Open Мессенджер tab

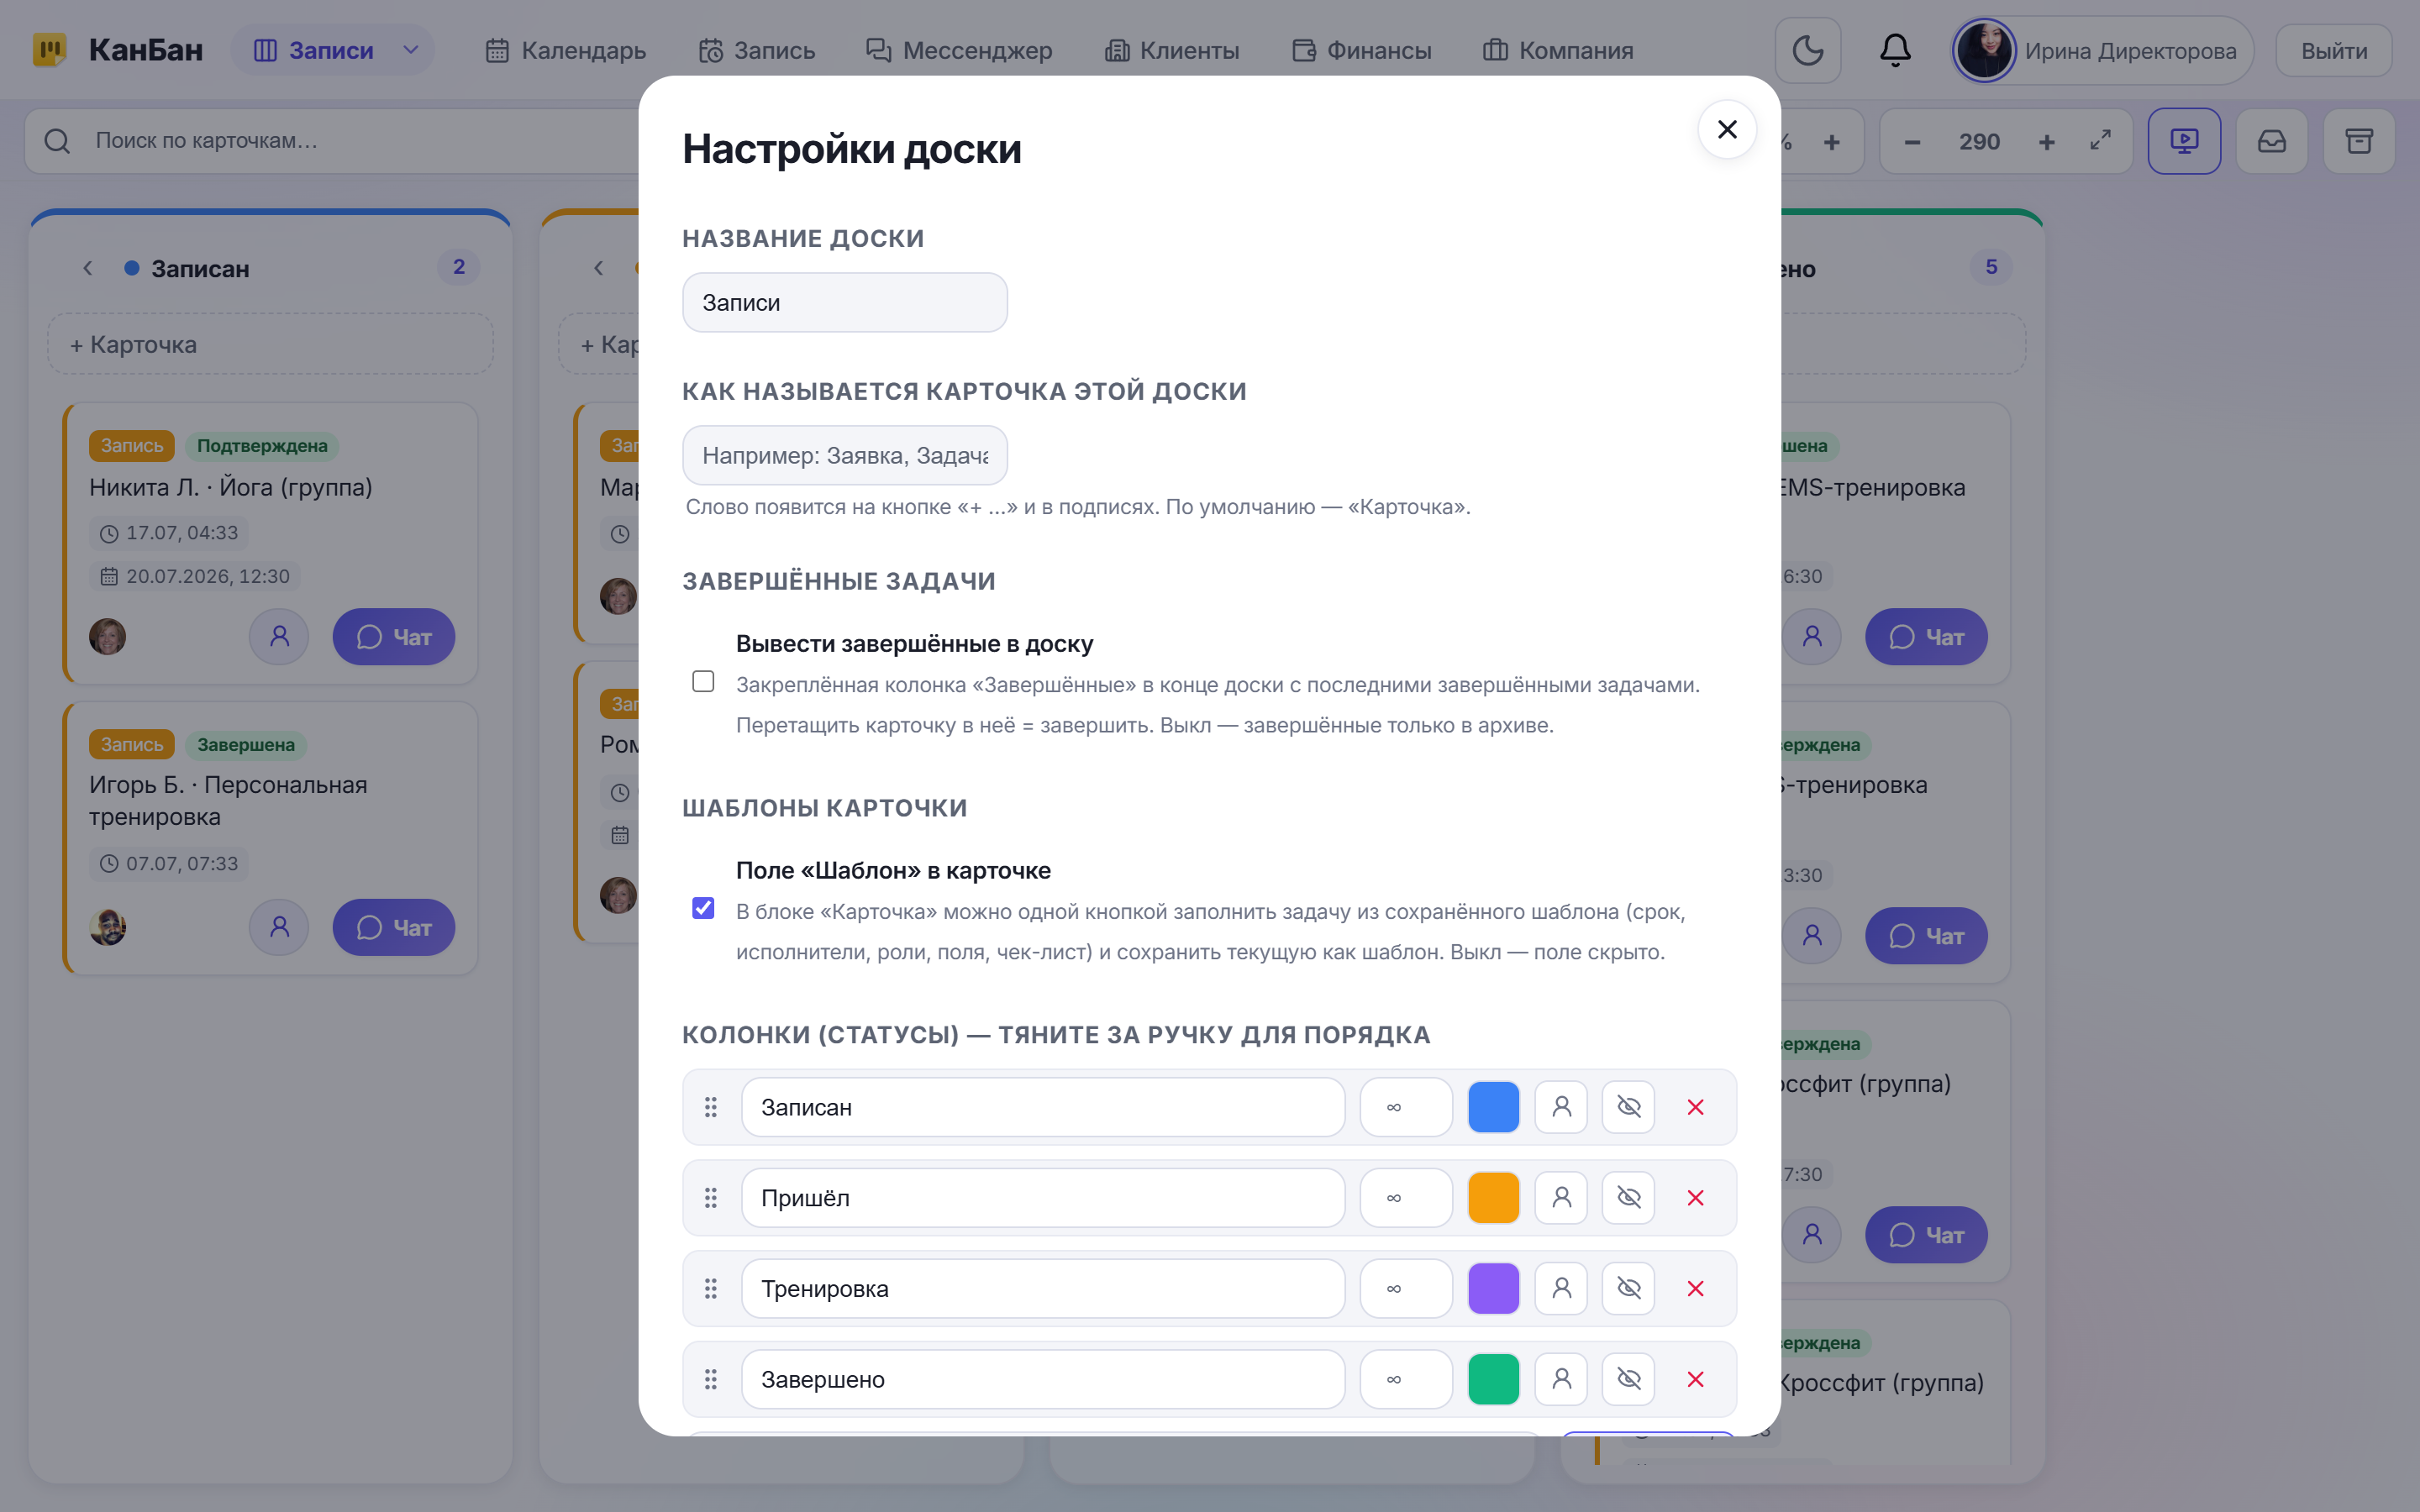click(x=958, y=50)
